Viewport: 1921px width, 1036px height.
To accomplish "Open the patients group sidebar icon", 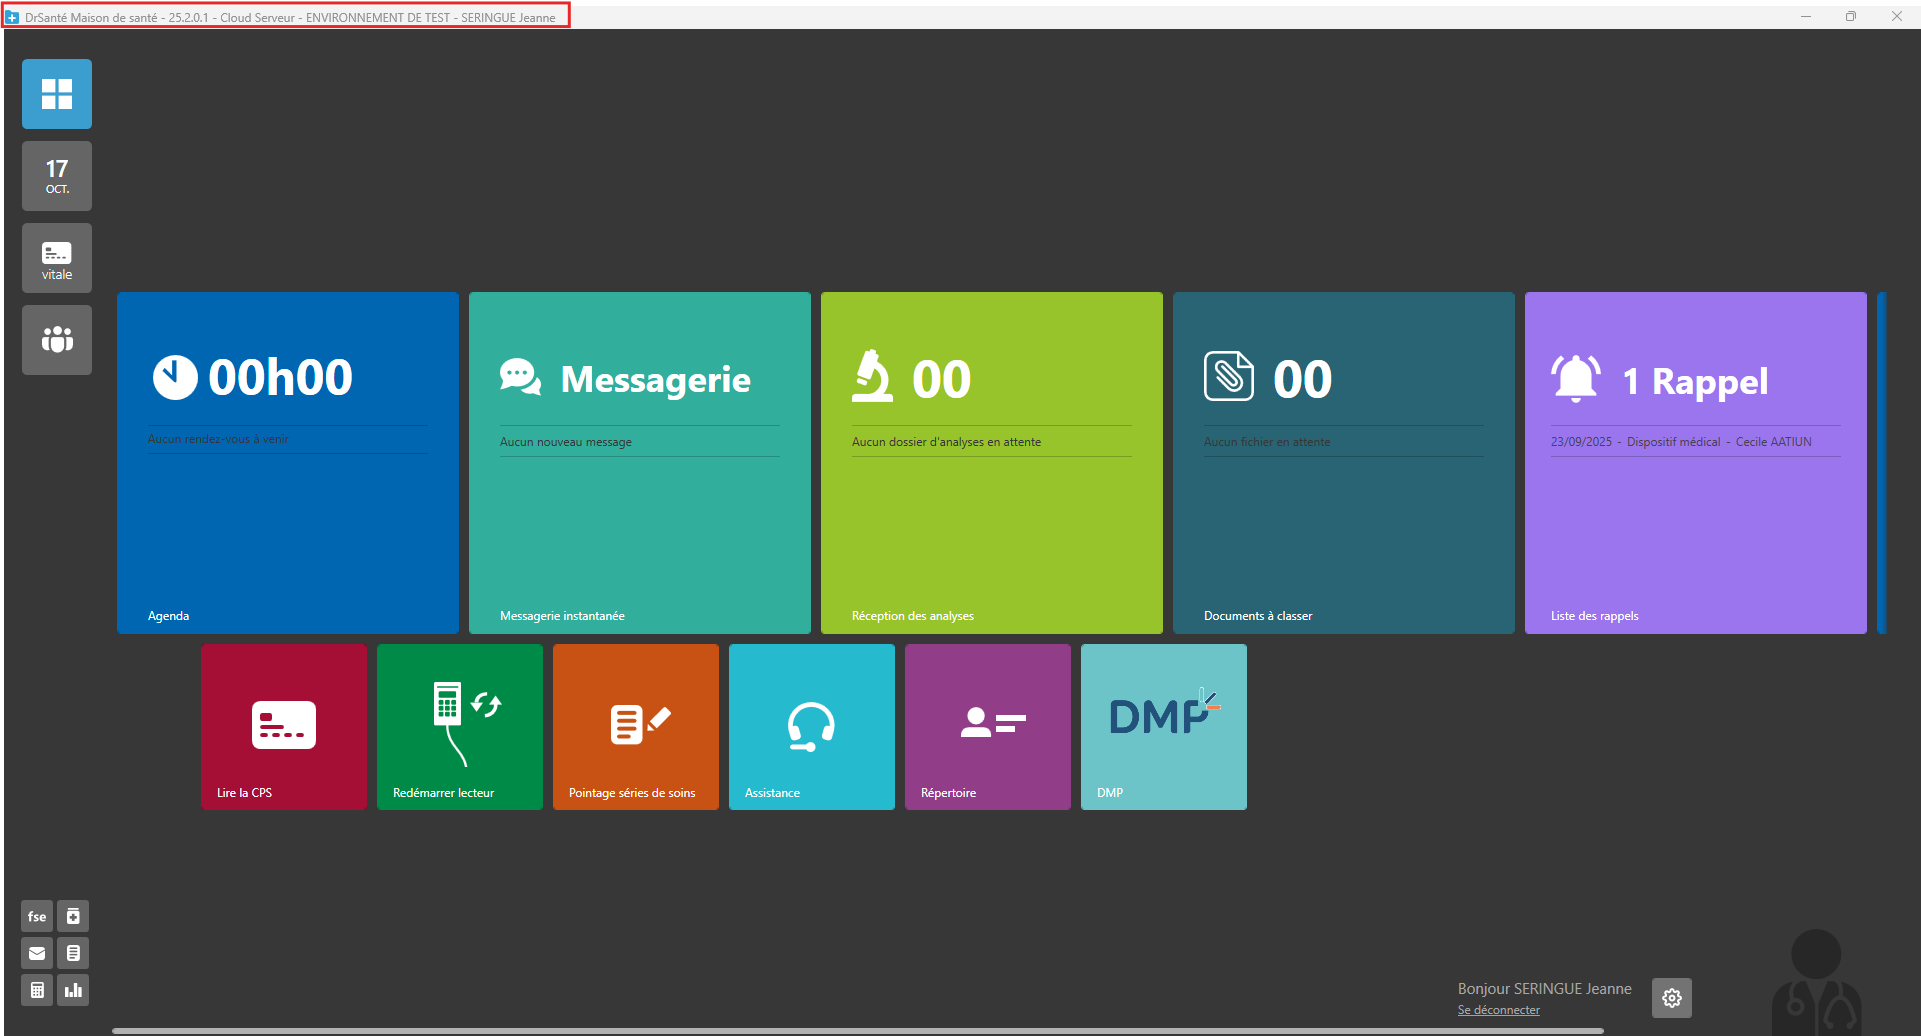I will coord(57,340).
